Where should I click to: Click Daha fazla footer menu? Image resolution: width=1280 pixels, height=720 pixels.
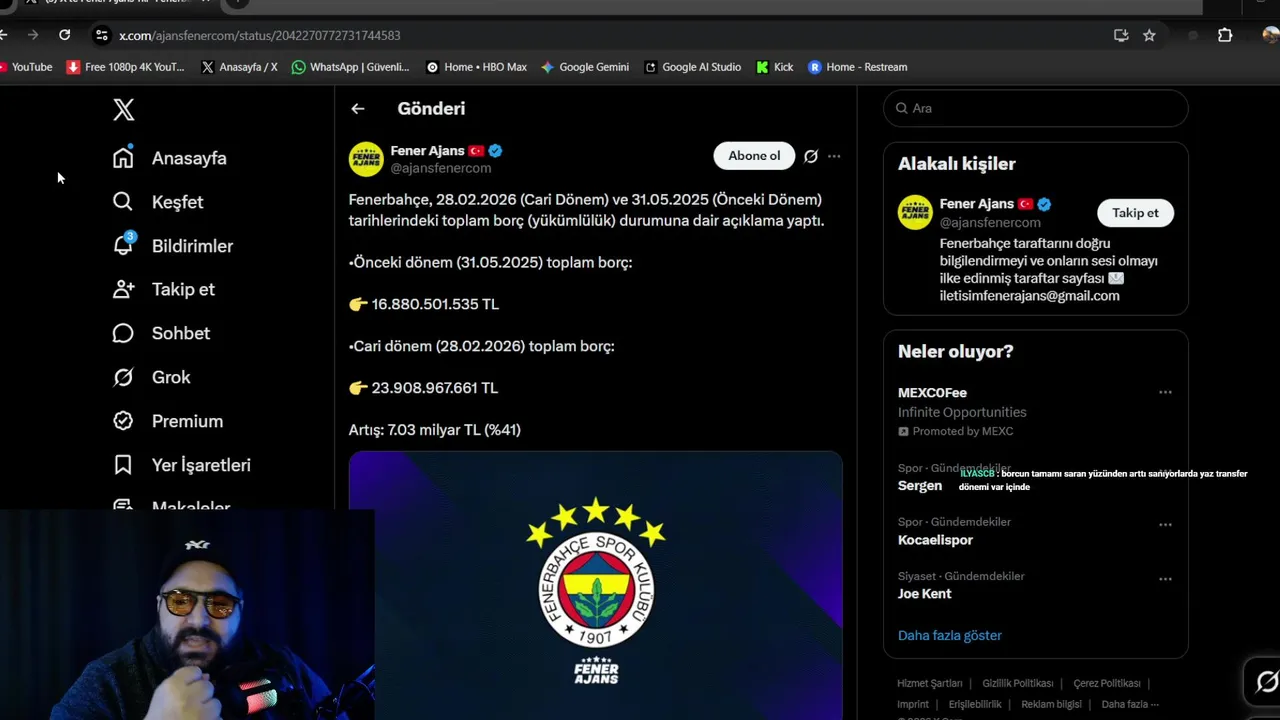point(1130,705)
